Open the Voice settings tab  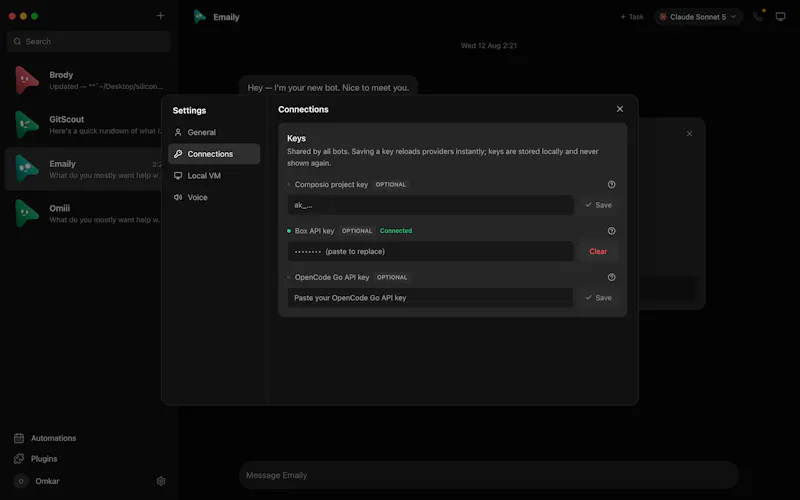(x=214, y=197)
